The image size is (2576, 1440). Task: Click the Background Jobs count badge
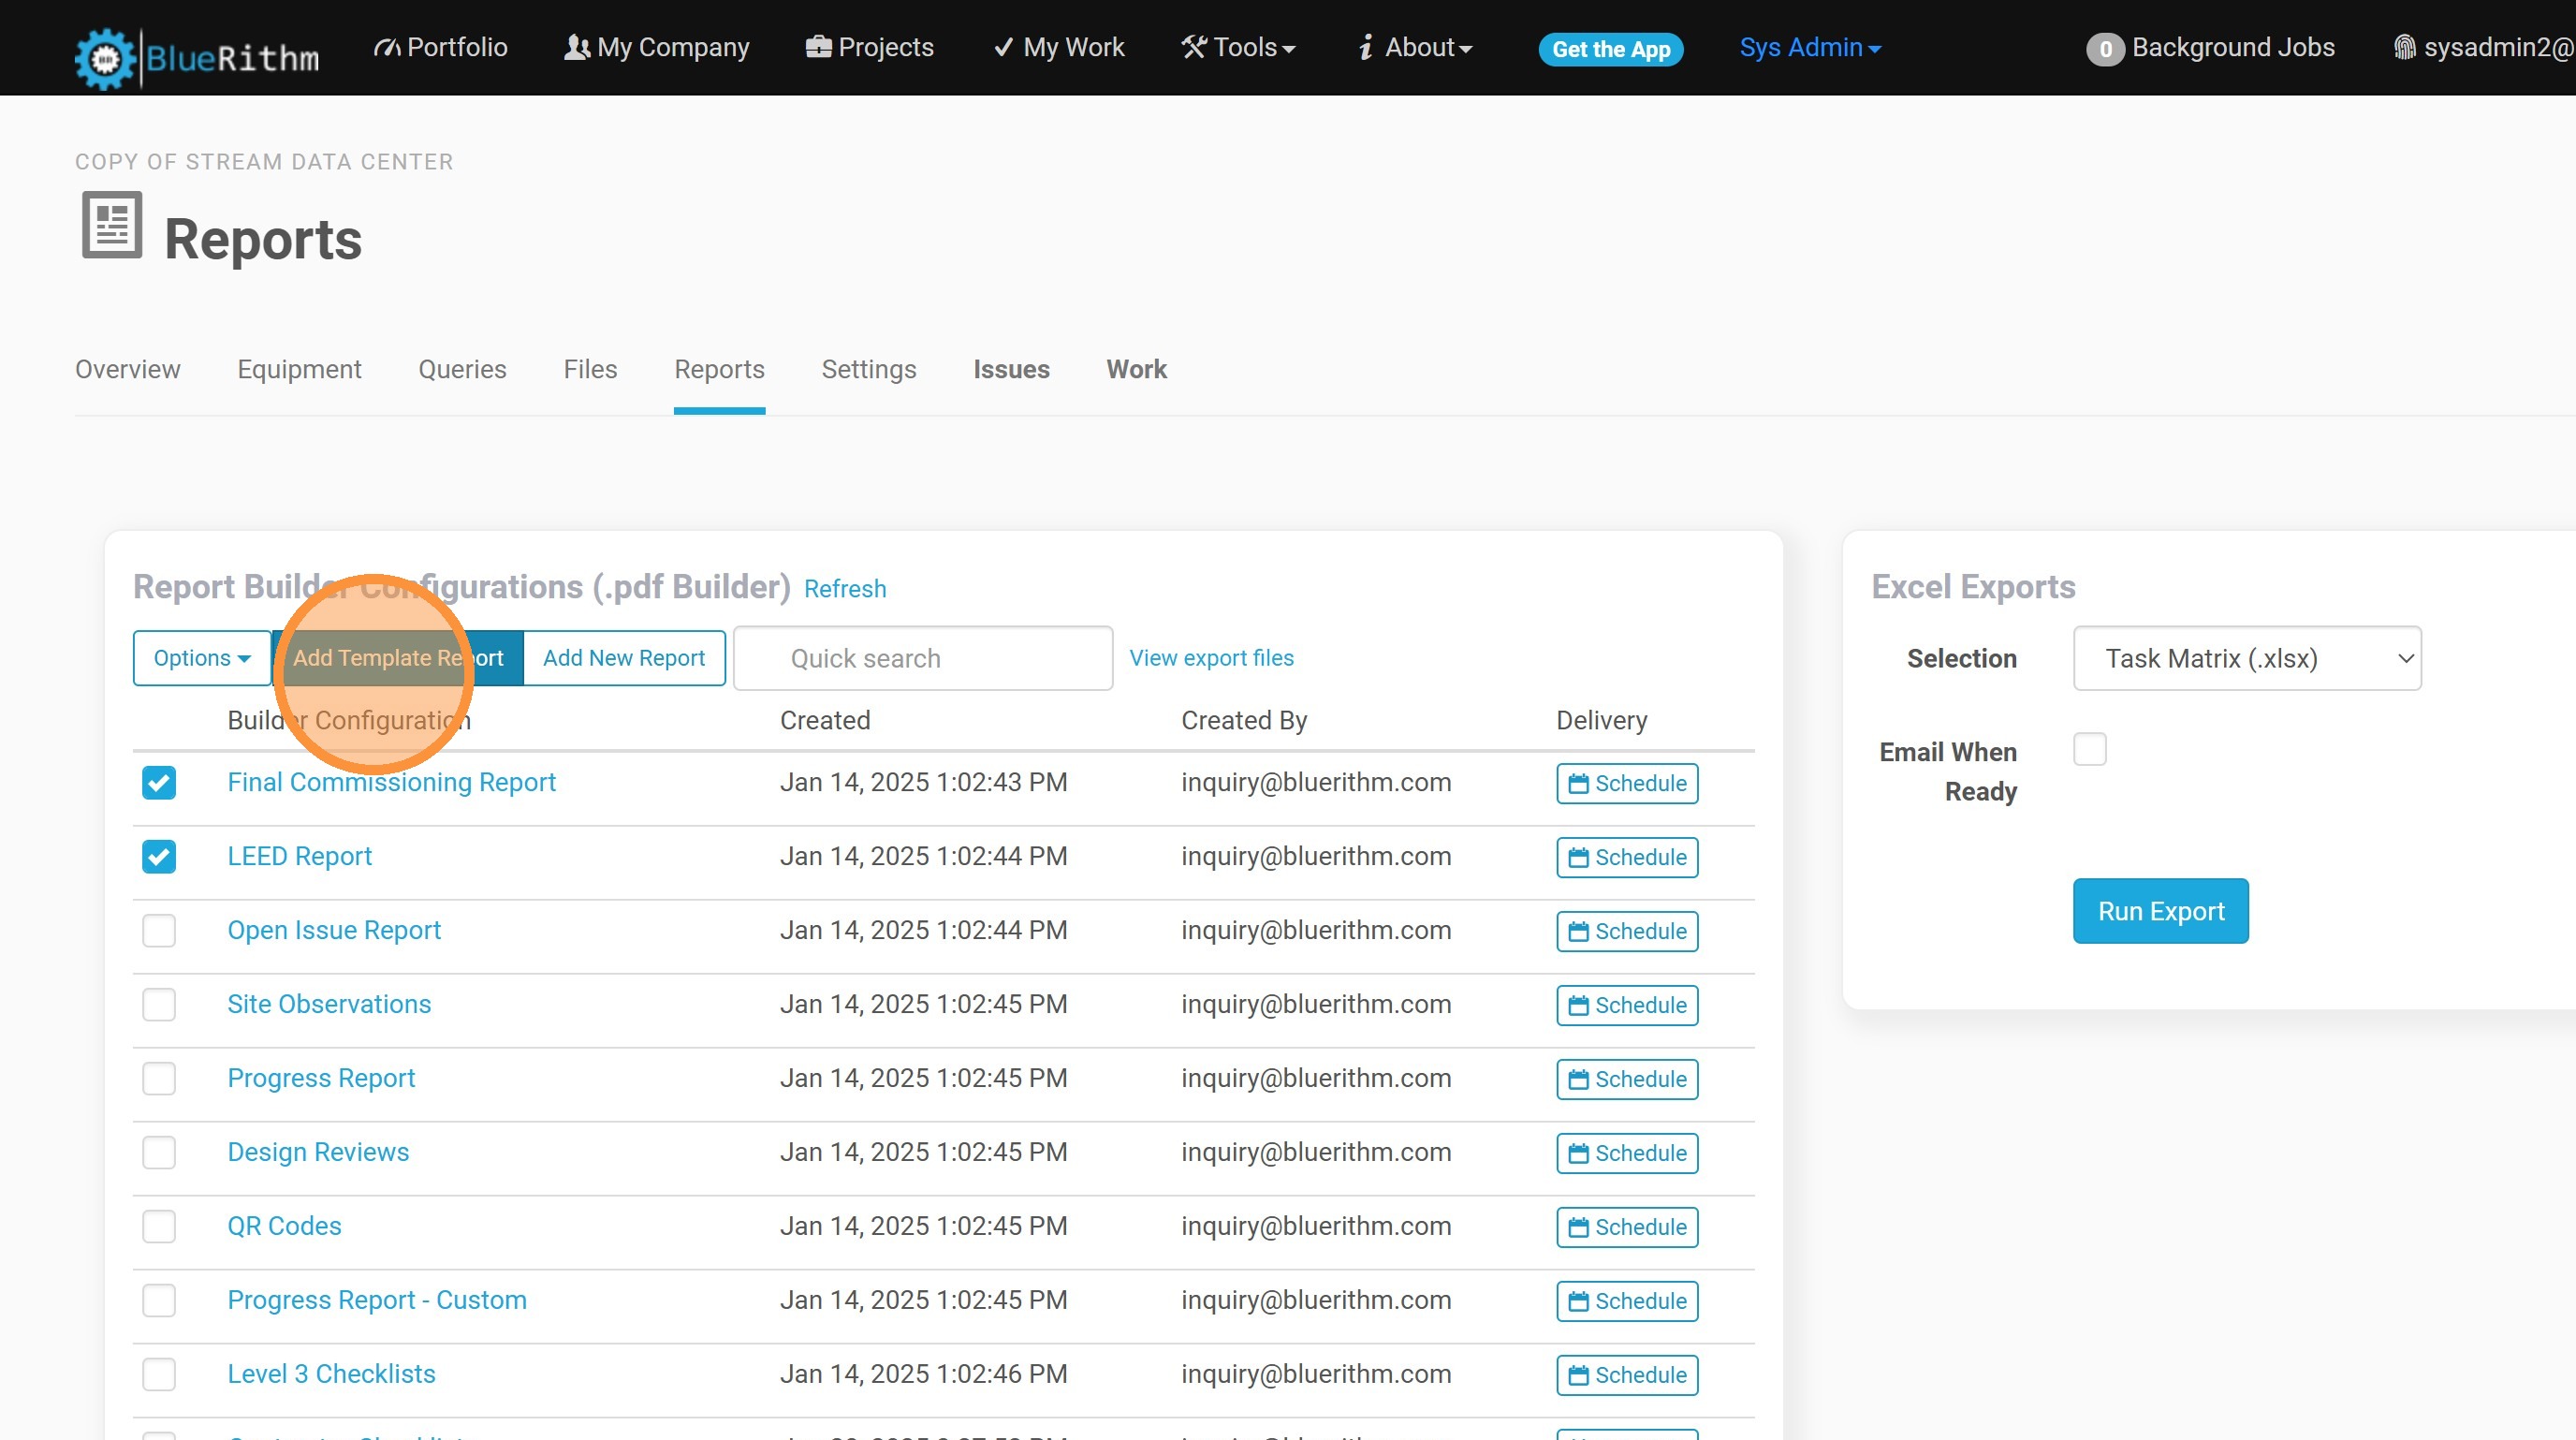[x=2104, y=49]
